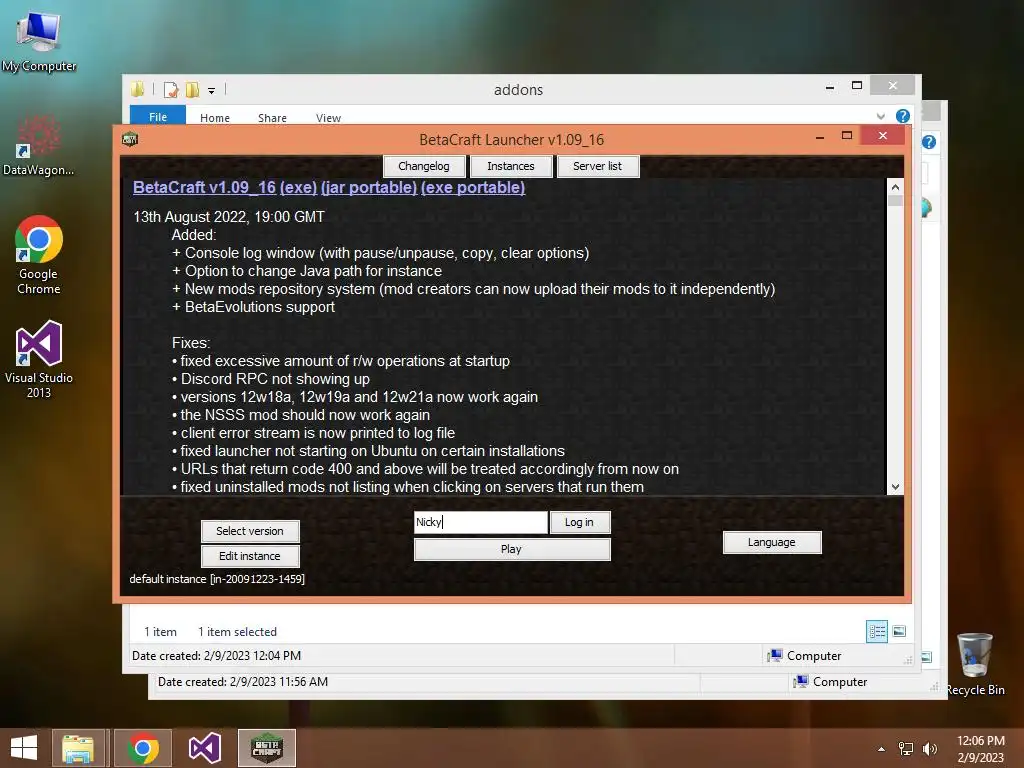Open the Share ribbon tab

272,118
